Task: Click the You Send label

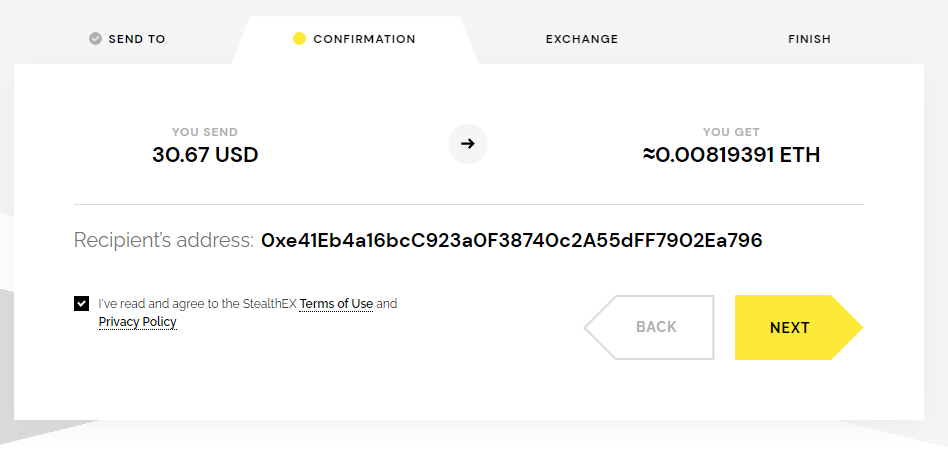Action: click(205, 132)
